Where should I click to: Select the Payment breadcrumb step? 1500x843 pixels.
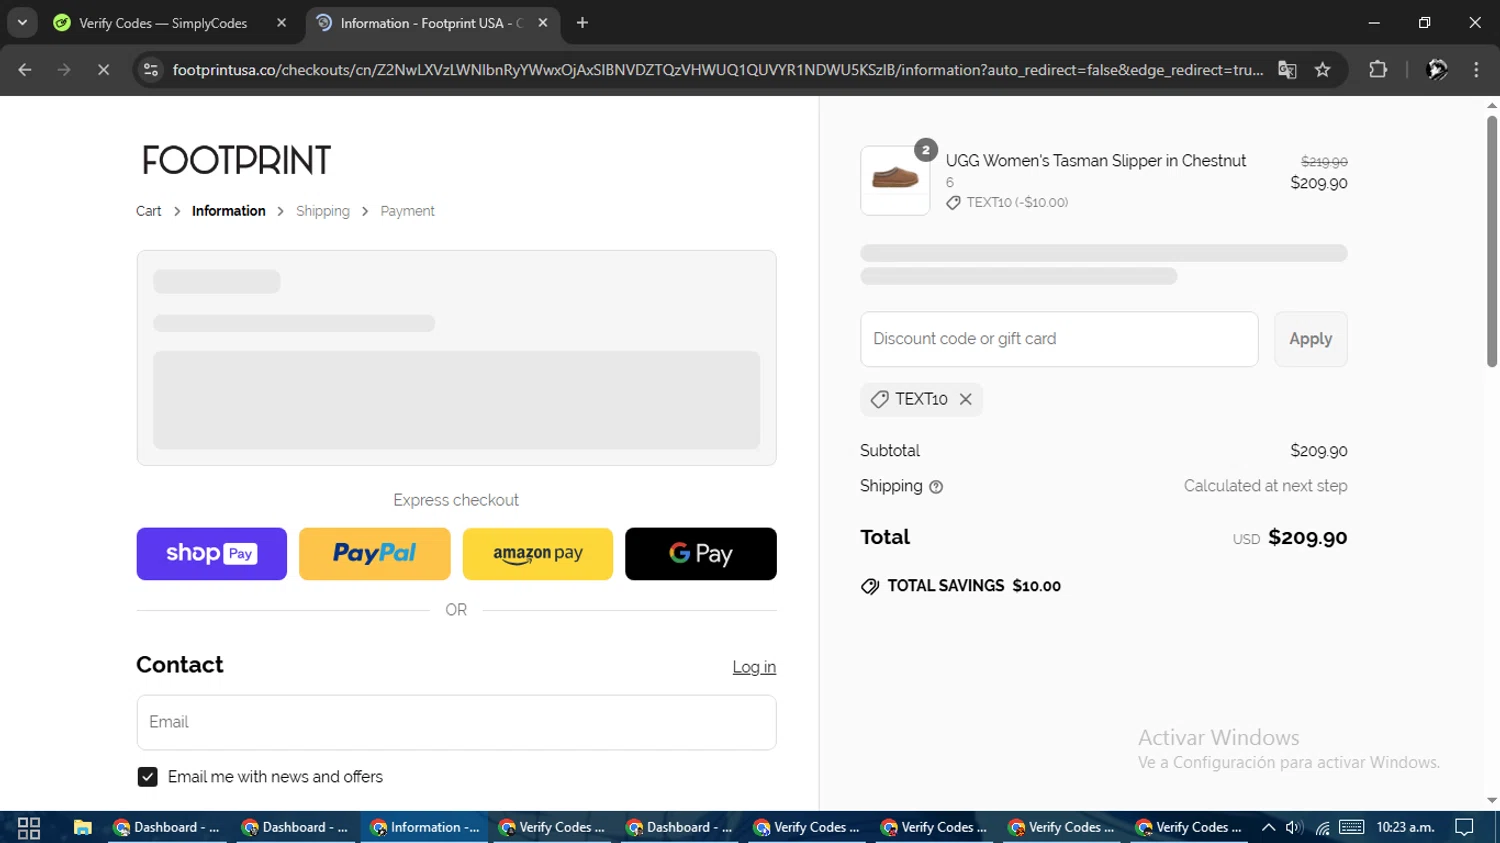click(x=407, y=211)
